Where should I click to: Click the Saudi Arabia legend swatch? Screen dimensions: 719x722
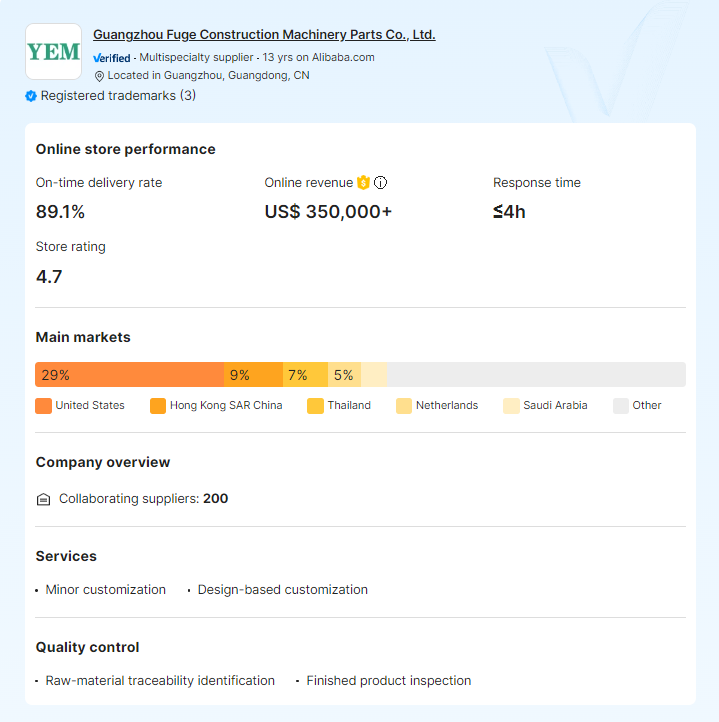[x=511, y=406]
